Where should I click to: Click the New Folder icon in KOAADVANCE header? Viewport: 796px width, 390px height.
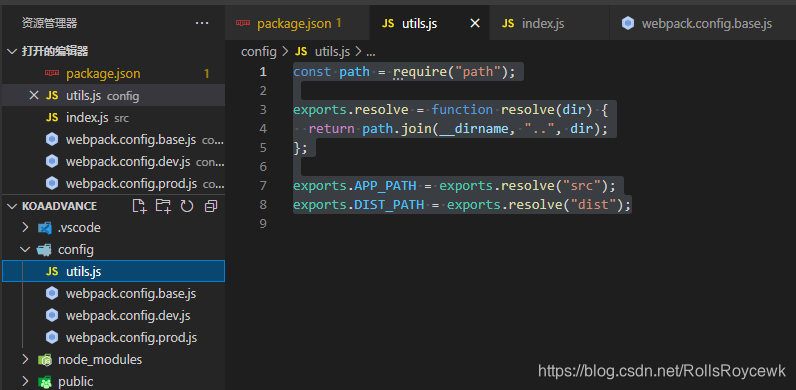[163, 206]
